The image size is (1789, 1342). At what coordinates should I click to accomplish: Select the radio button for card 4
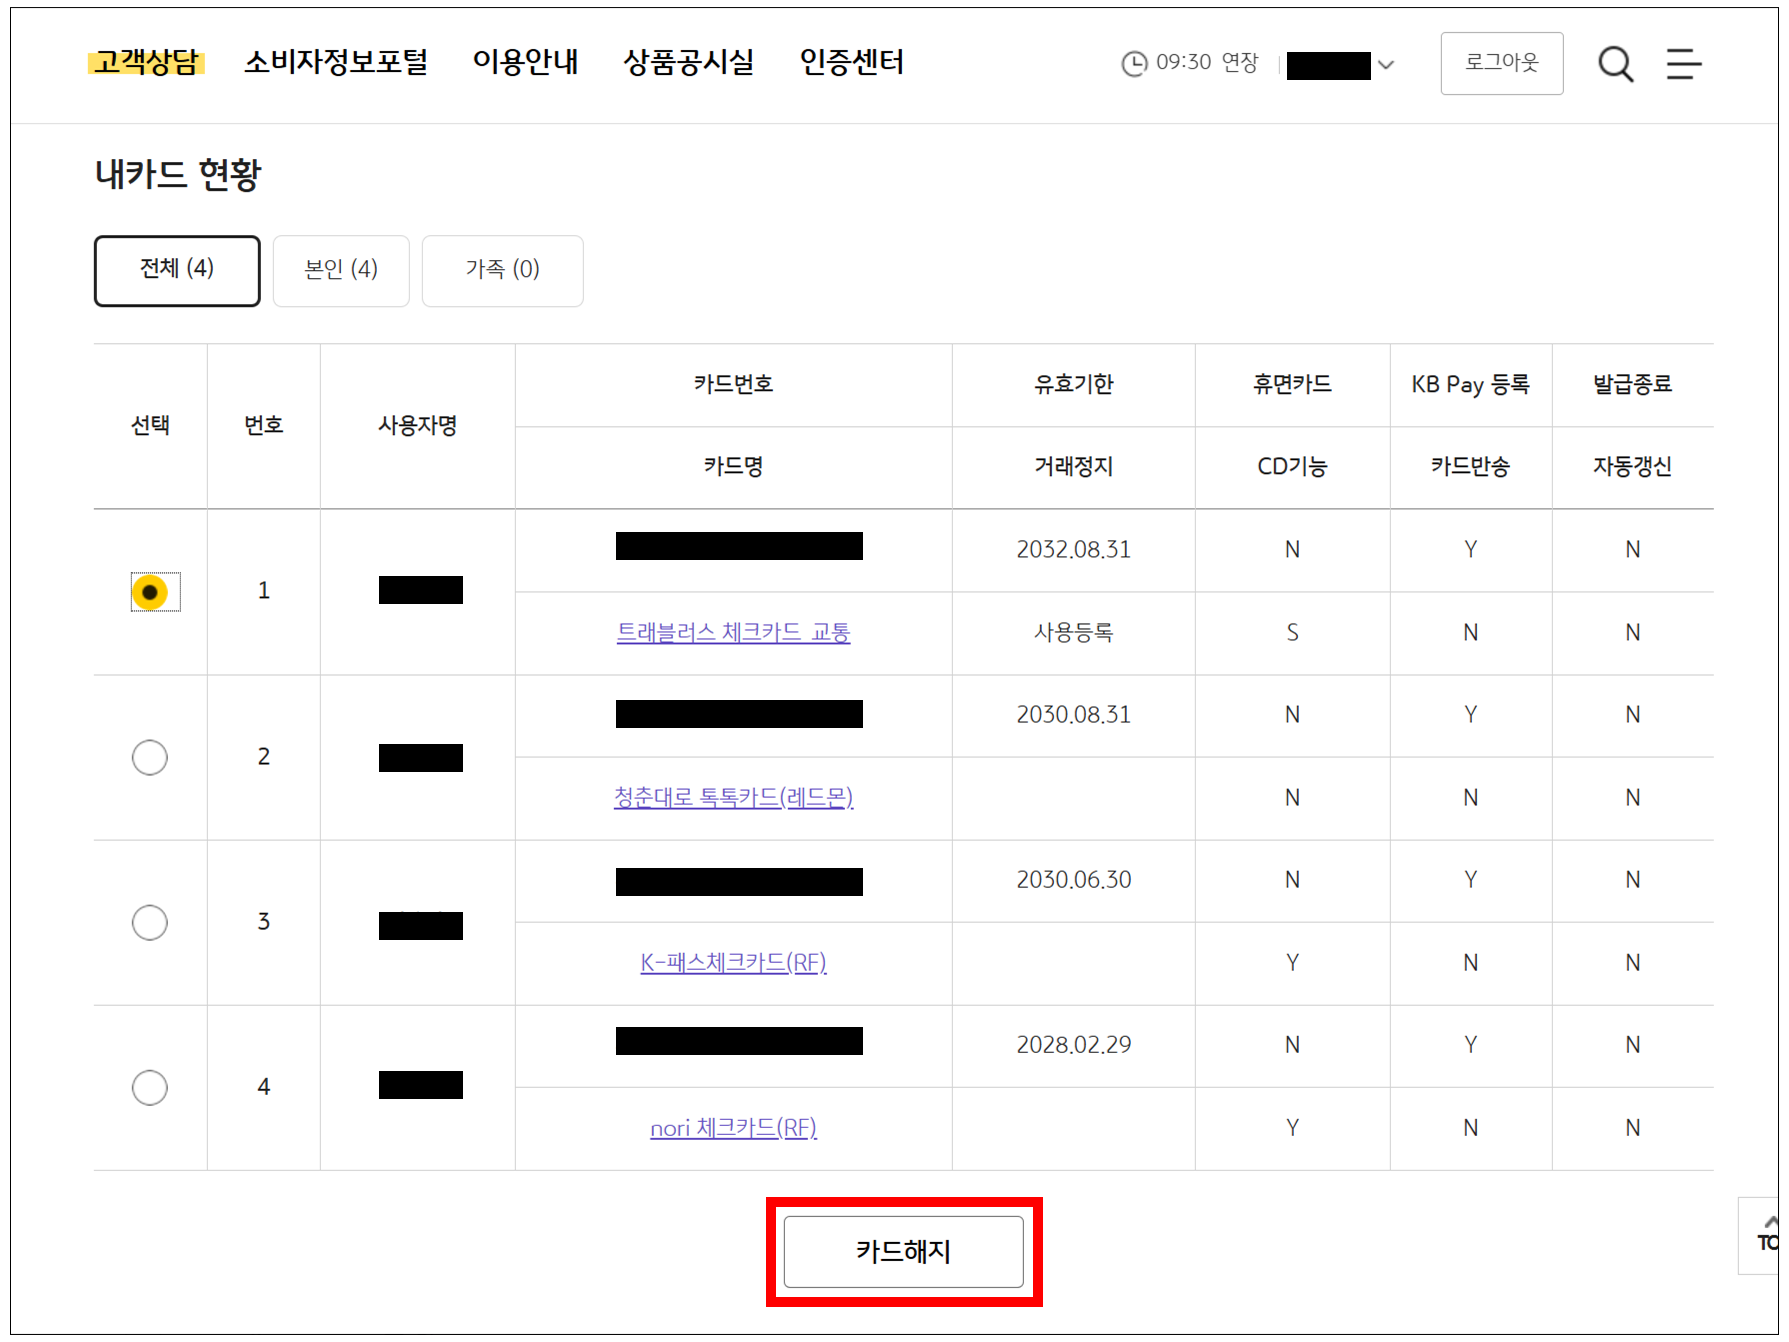pos(150,1087)
